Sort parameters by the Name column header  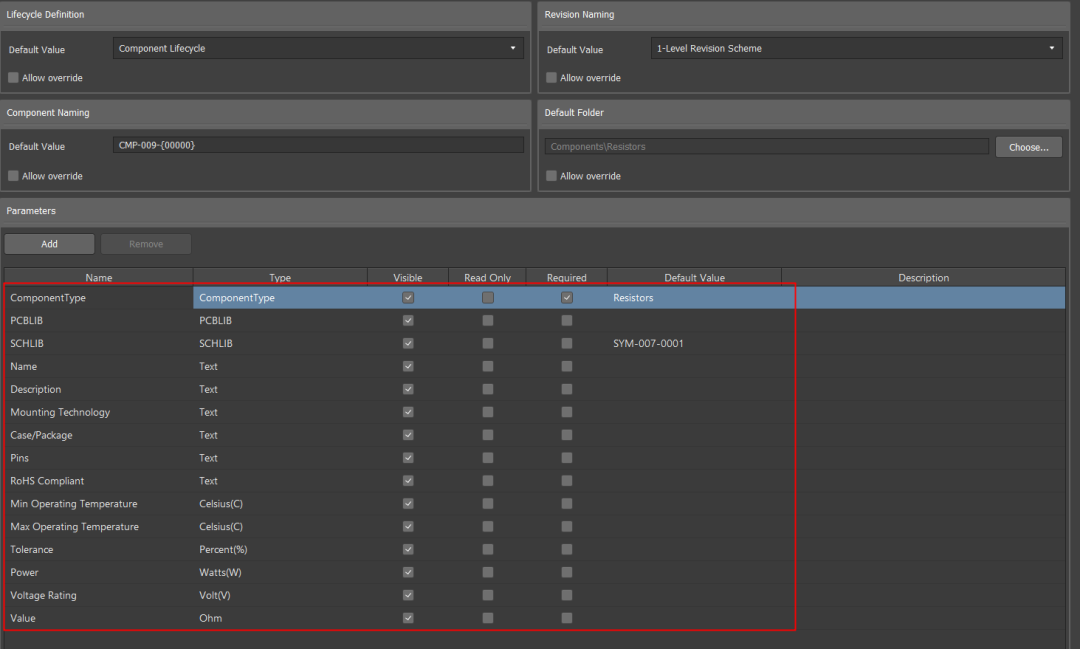(98, 278)
